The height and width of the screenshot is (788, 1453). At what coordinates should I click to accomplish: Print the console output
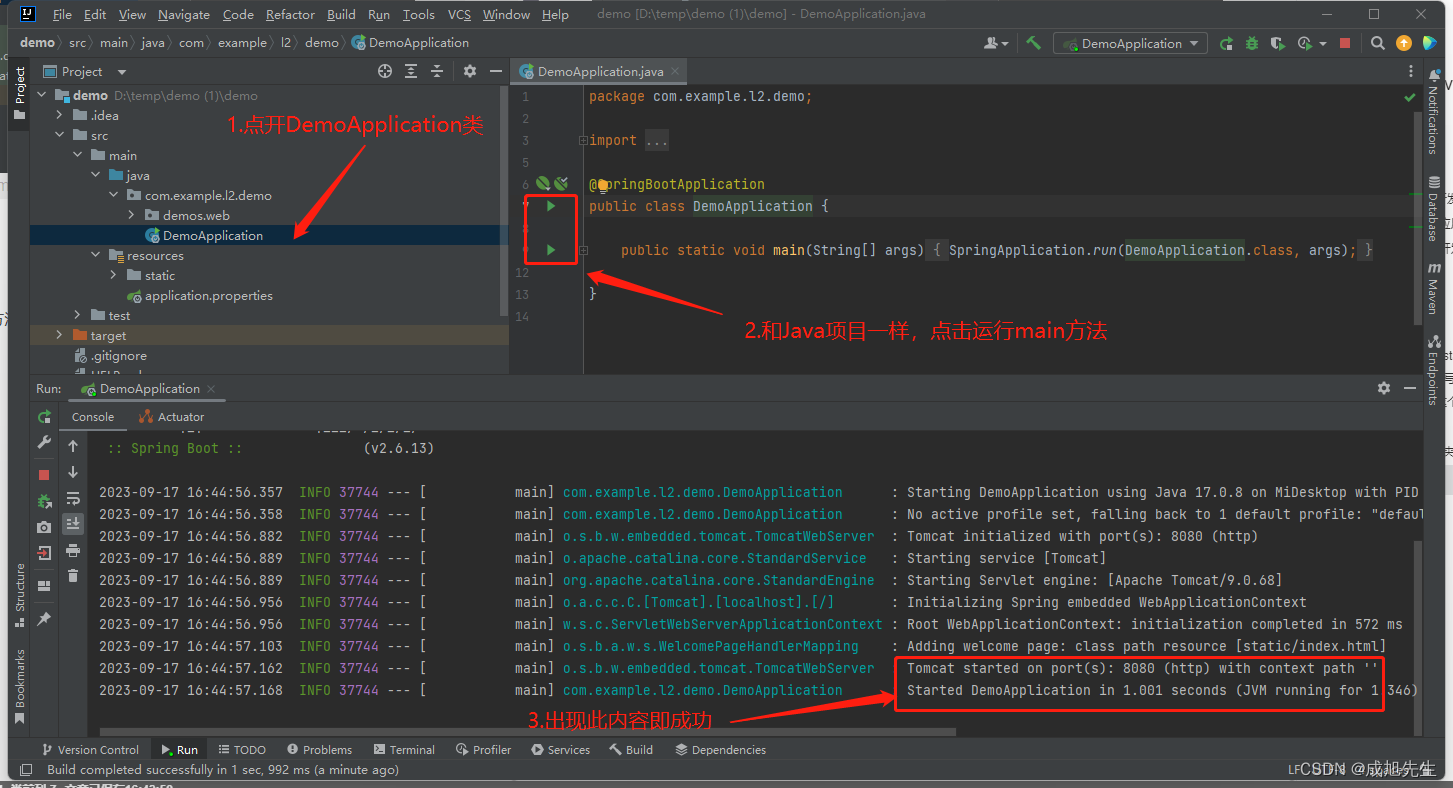pyautogui.click(x=73, y=550)
